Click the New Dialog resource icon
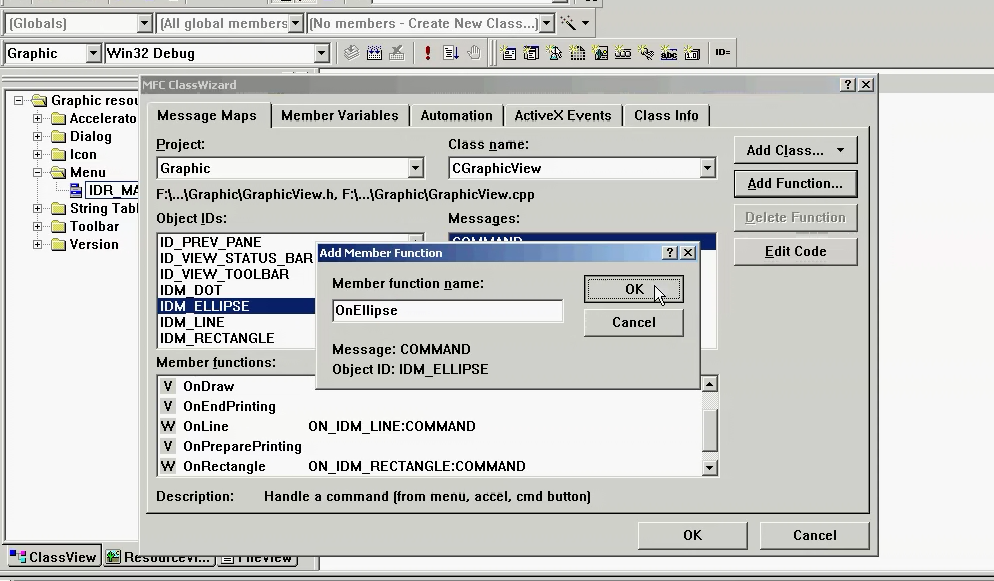The height and width of the screenshot is (581, 994). (x=508, y=53)
